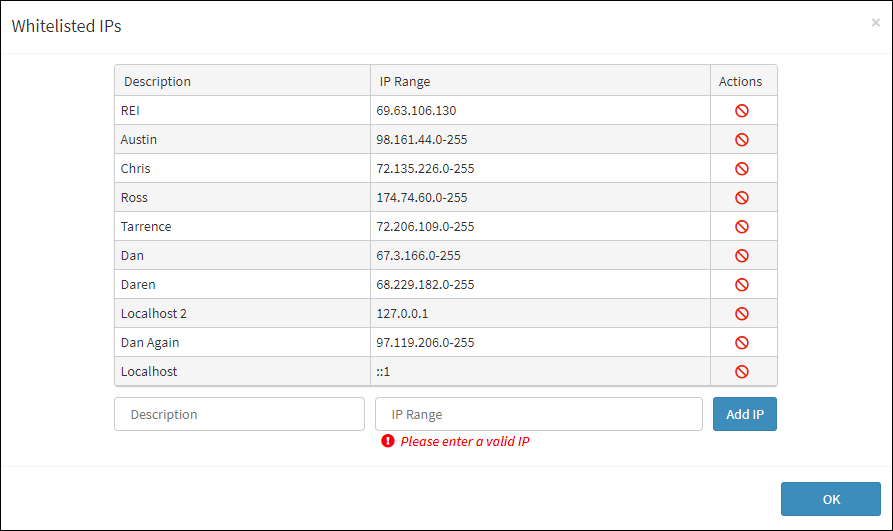893x531 pixels.
Task: Click the Description column header
Action: coord(243,81)
